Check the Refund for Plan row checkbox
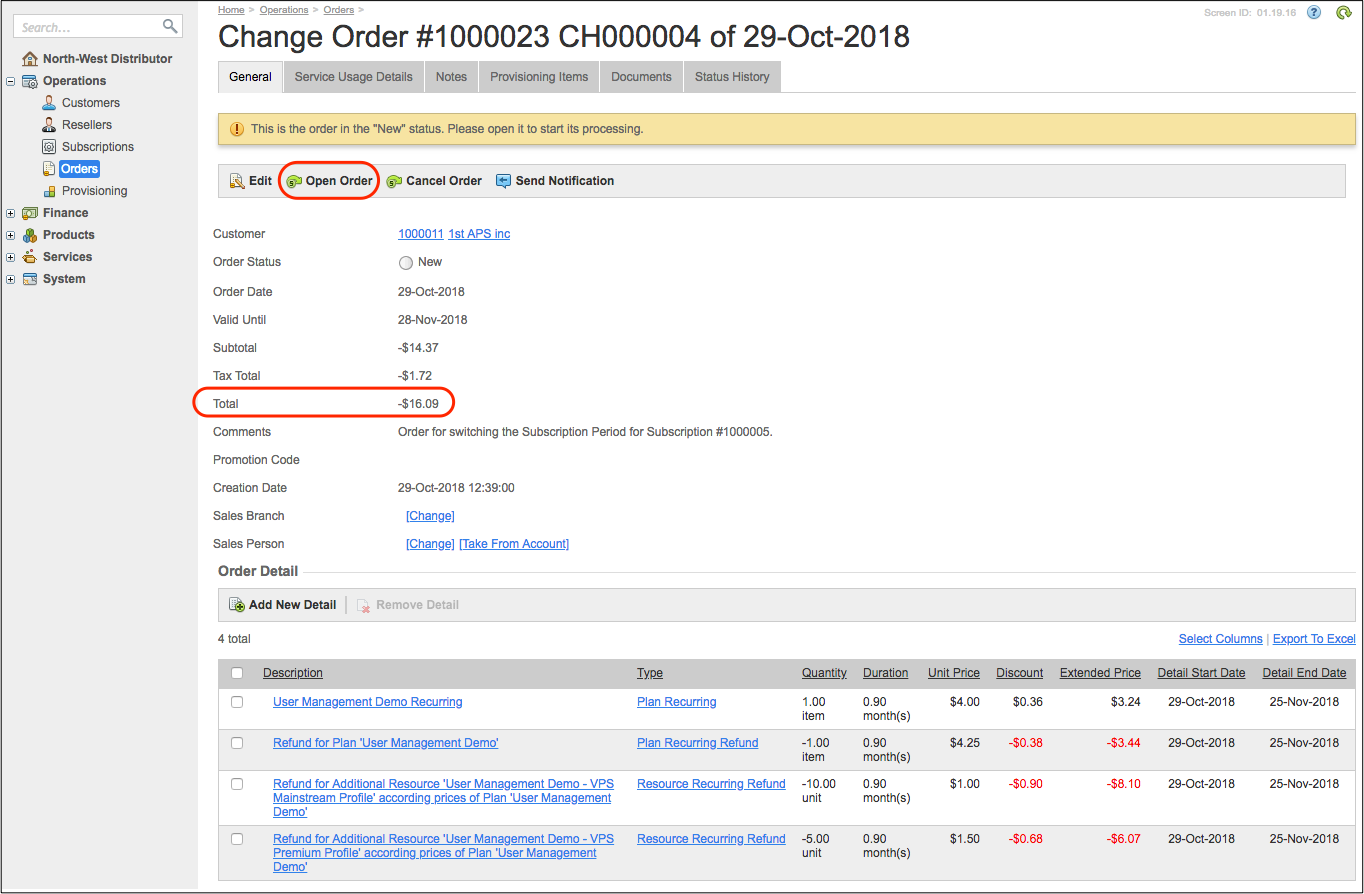The width and height of the screenshot is (1364, 894). (237, 743)
